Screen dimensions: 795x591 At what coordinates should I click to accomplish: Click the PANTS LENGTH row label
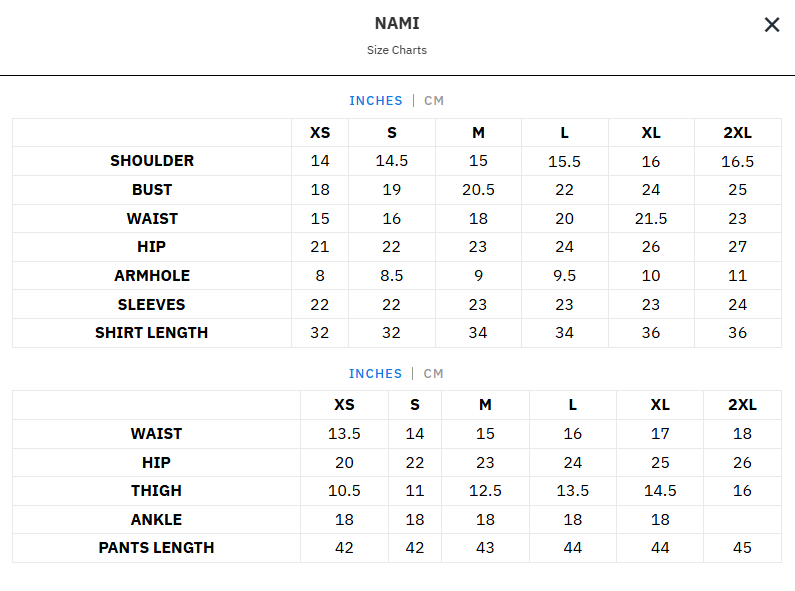click(156, 548)
